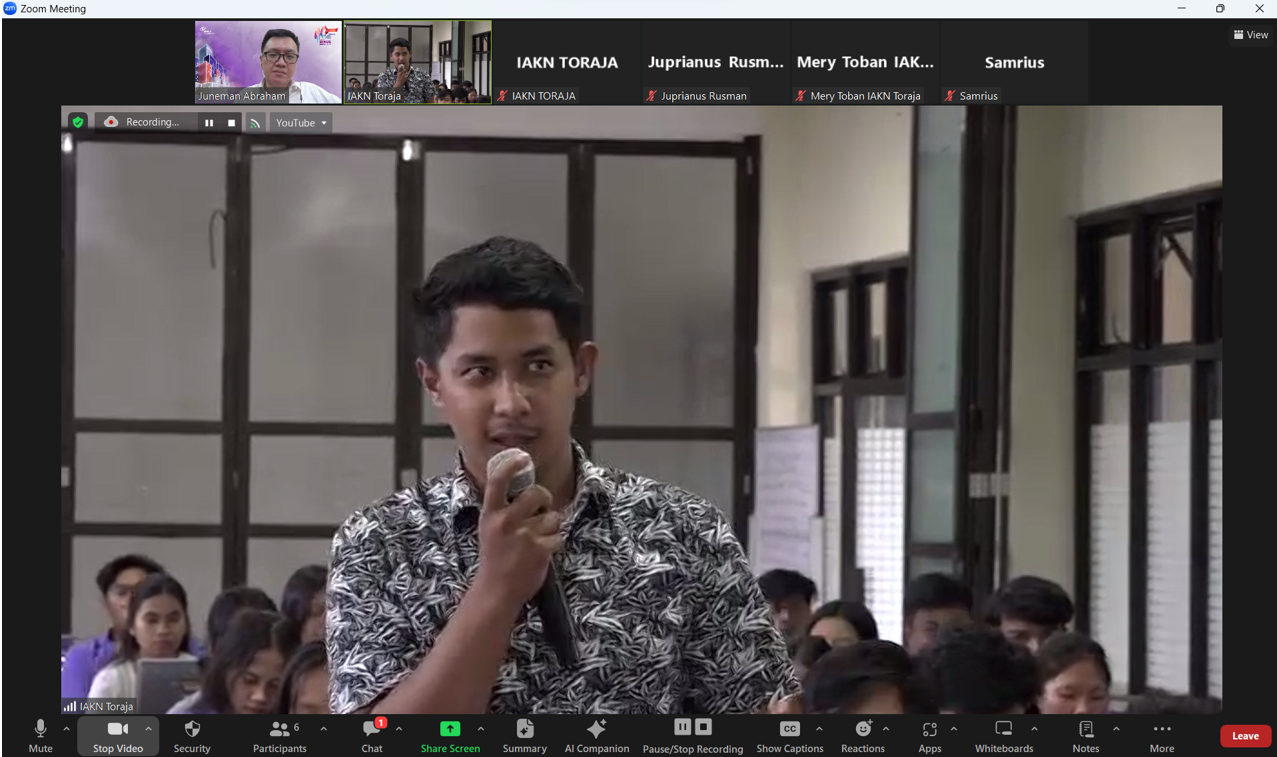Restore down the Zoom Meeting window
Viewport: 1277px width, 757px height.
(1220, 9)
